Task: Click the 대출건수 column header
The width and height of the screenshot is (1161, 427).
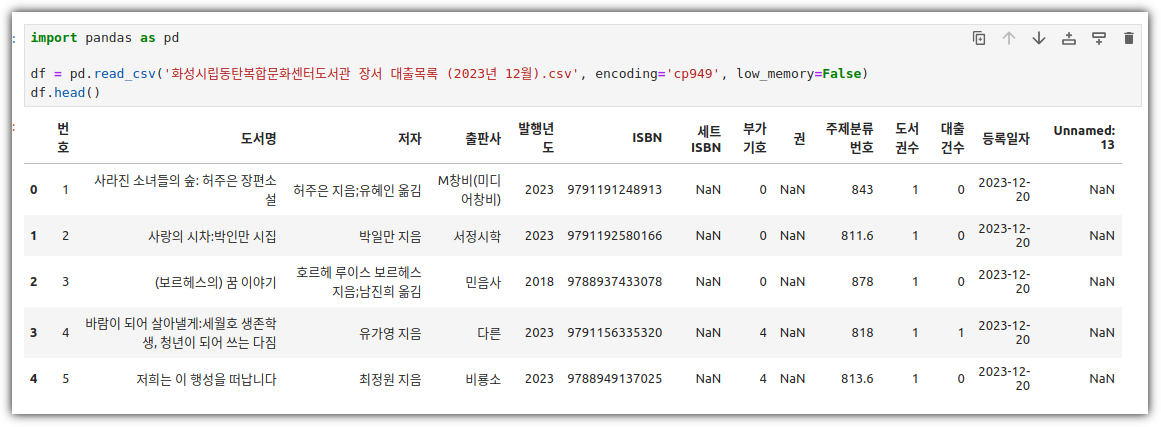Action: click(952, 137)
